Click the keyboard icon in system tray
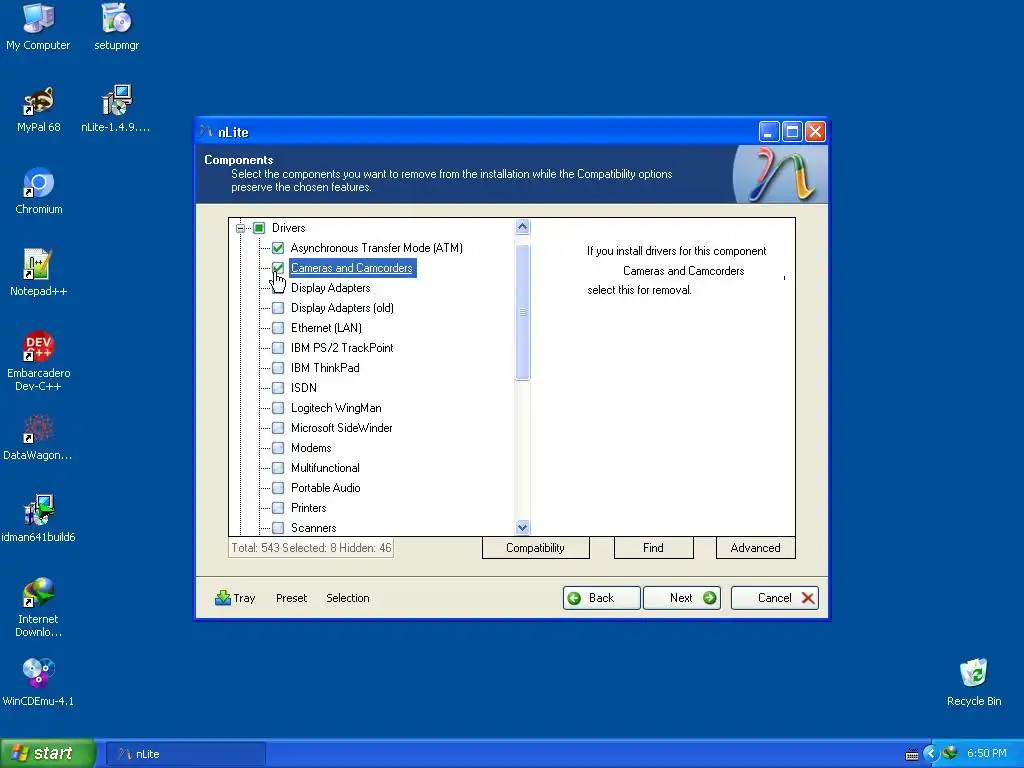Image resolution: width=1024 pixels, height=768 pixels. [912, 754]
